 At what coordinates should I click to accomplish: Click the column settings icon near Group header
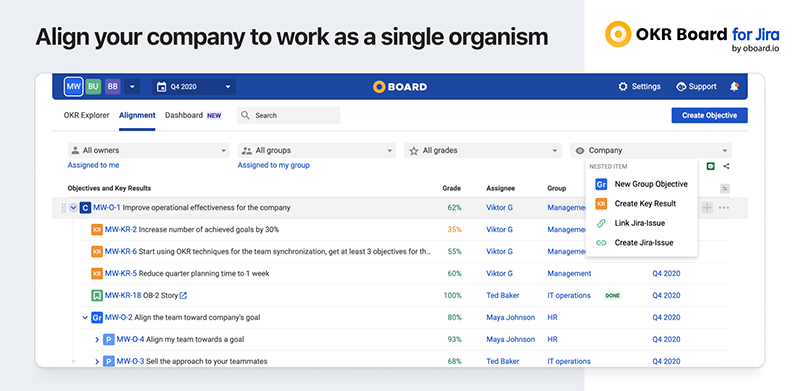724,188
